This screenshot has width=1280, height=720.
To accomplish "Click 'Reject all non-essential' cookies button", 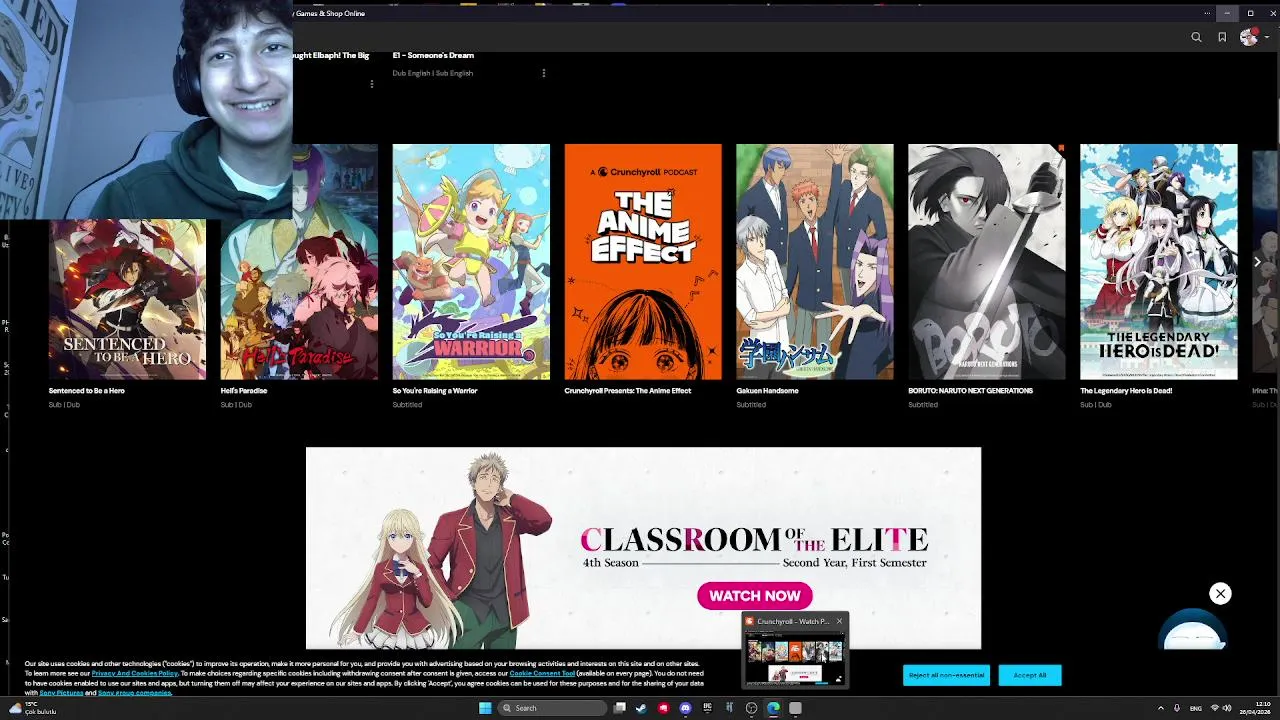I will coord(946,675).
